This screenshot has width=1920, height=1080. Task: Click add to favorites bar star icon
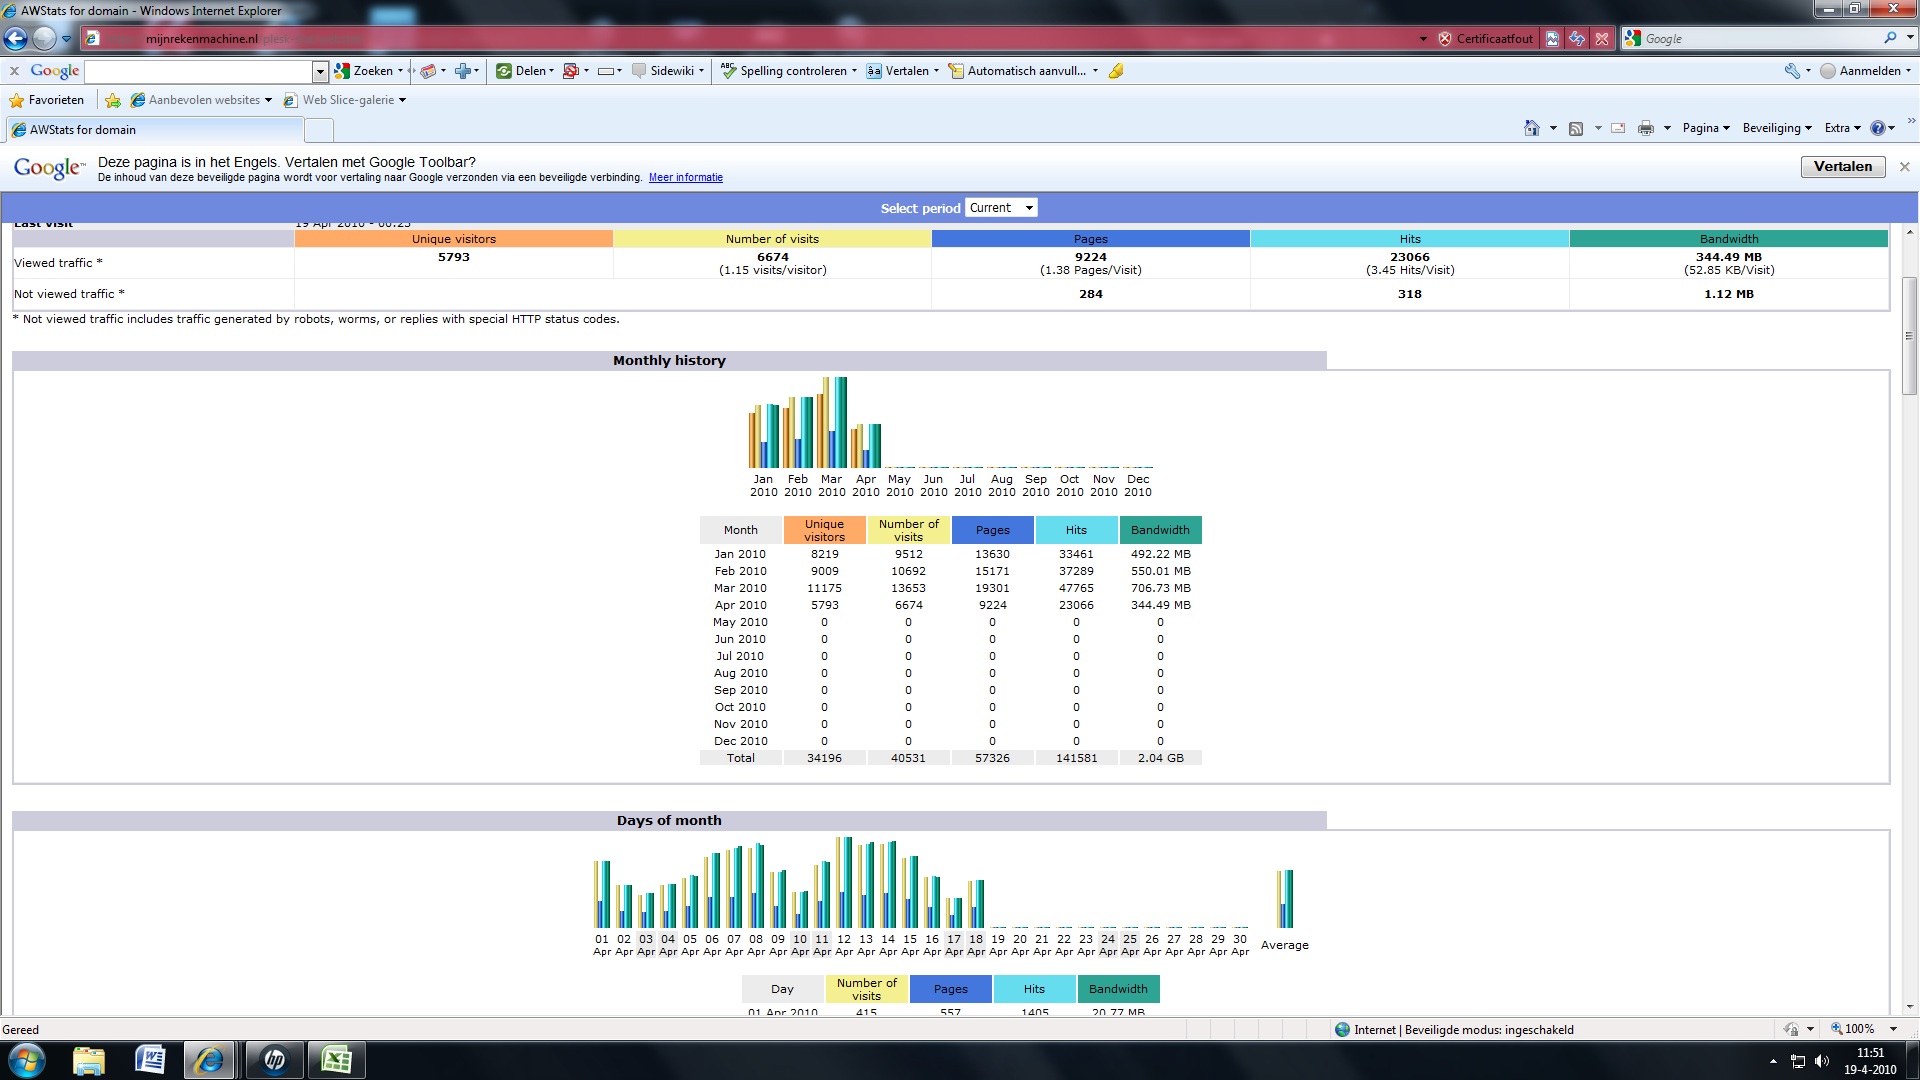click(113, 100)
